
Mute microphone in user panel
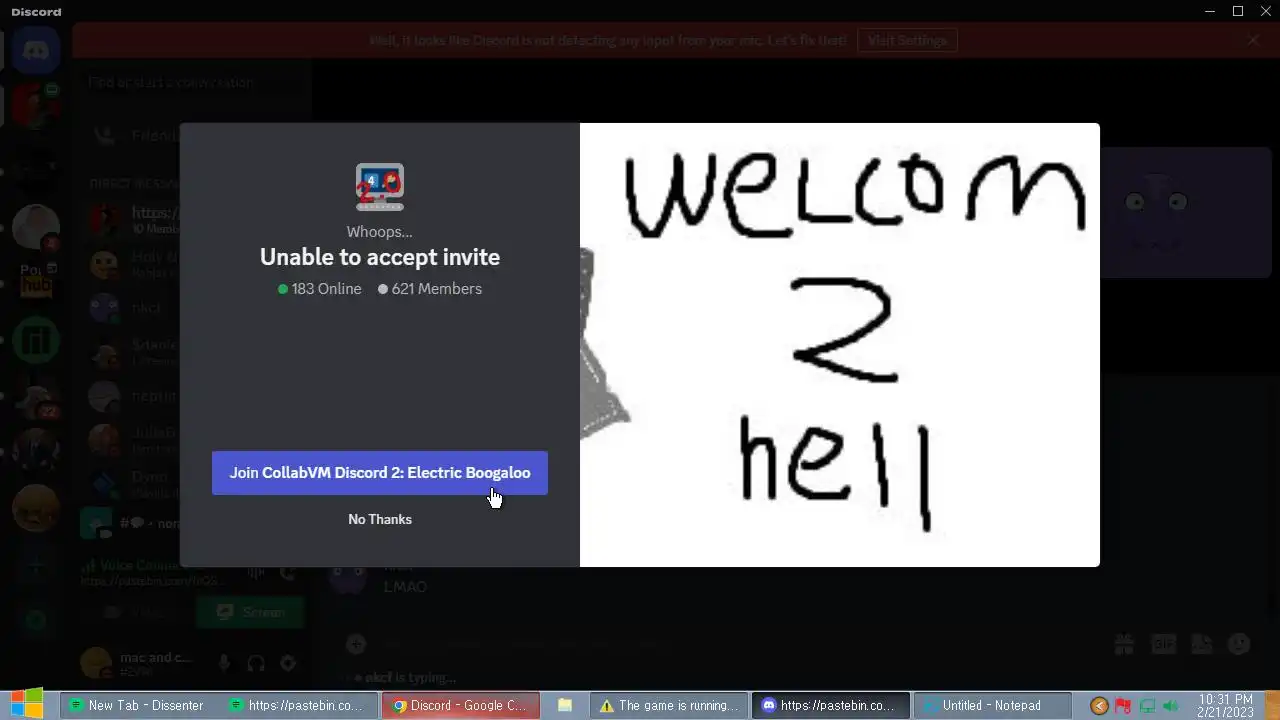coord(224,663)
